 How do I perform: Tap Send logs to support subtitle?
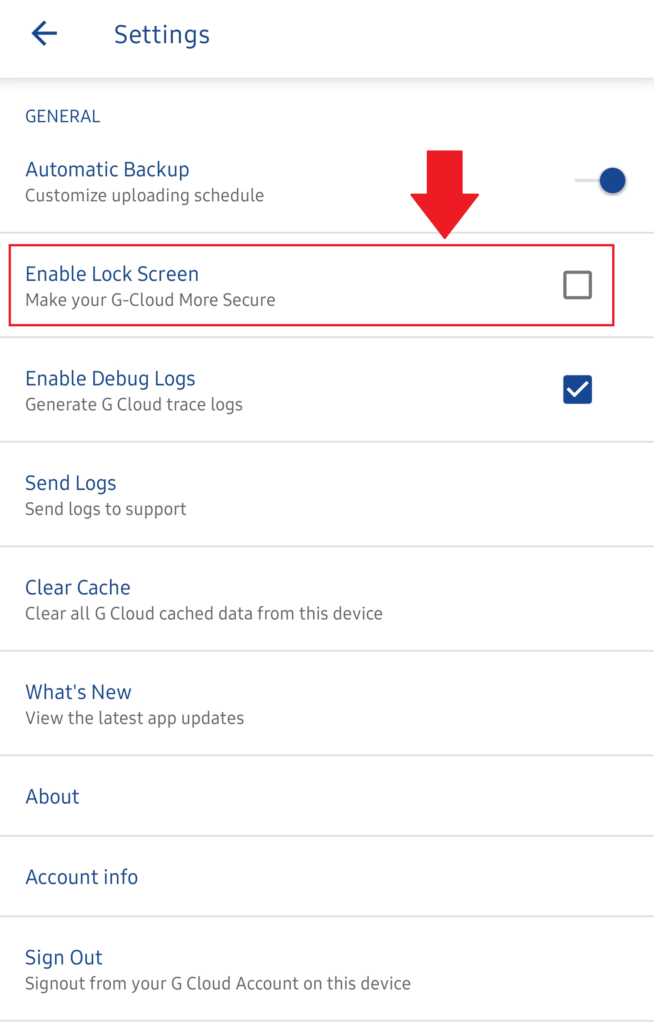106,509
